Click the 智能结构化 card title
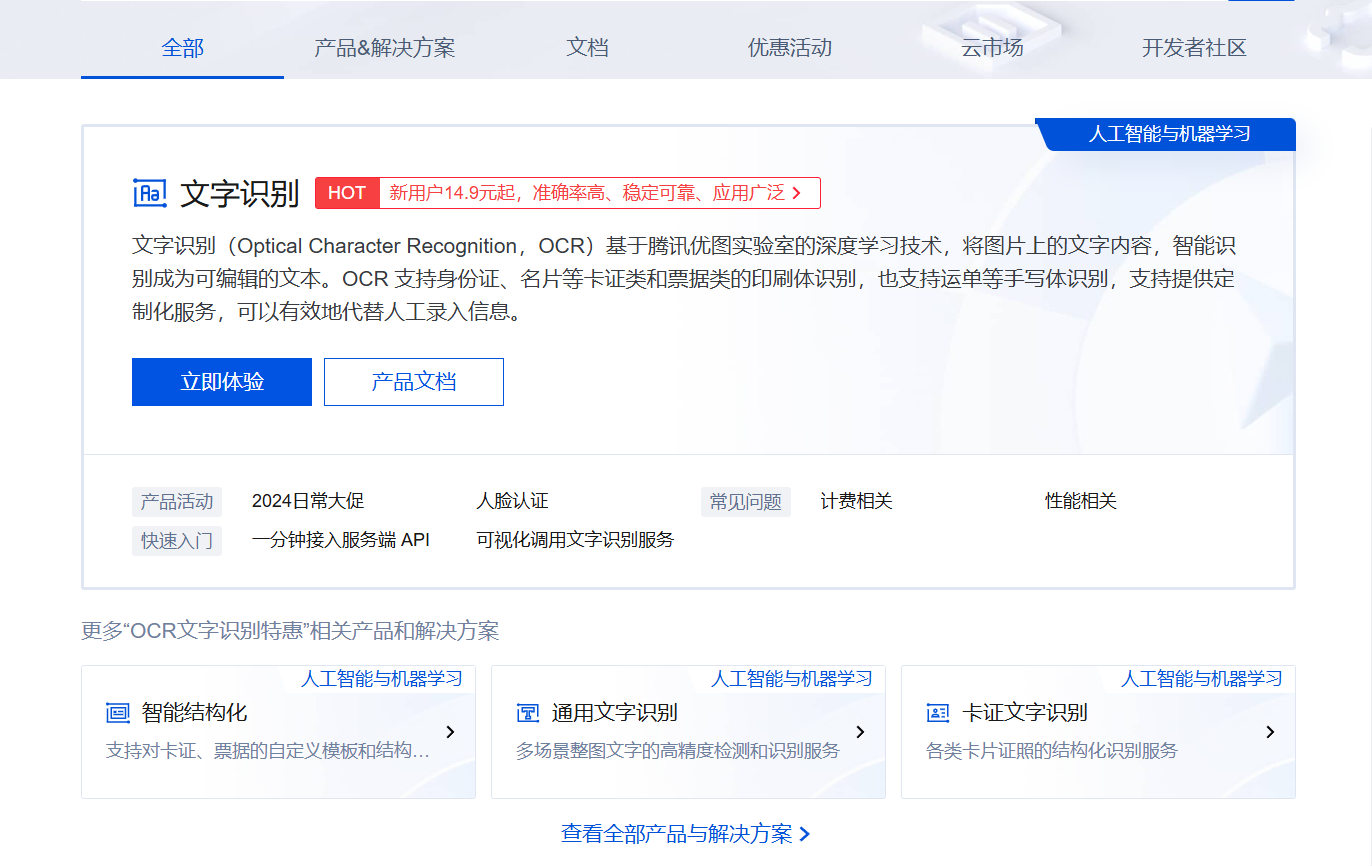The height and width of the screenshot is (866, 1372). click(194, 713)
